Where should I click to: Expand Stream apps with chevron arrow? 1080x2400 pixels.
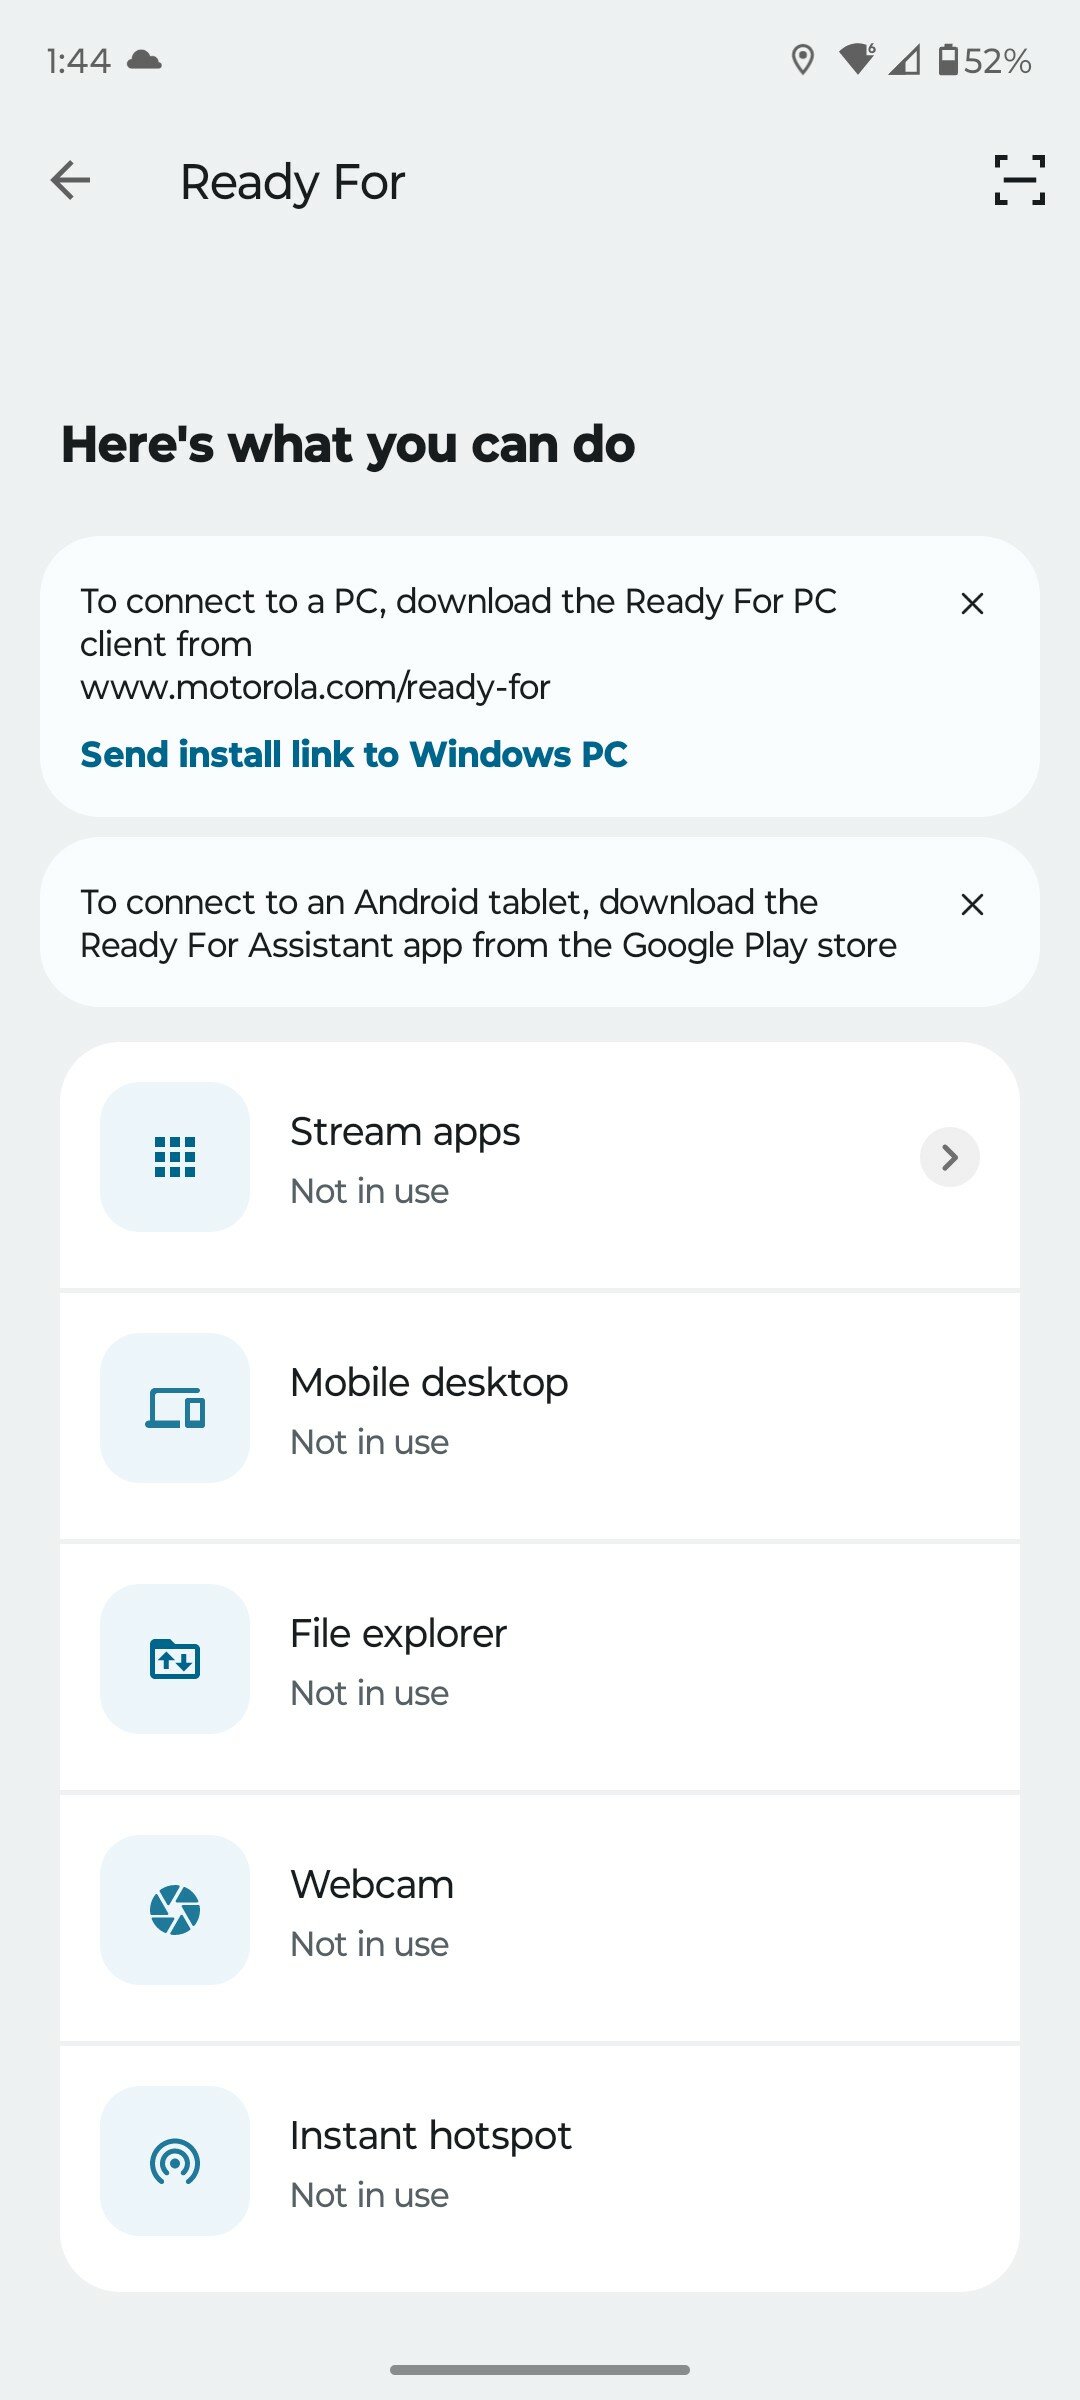[949, 1157]
